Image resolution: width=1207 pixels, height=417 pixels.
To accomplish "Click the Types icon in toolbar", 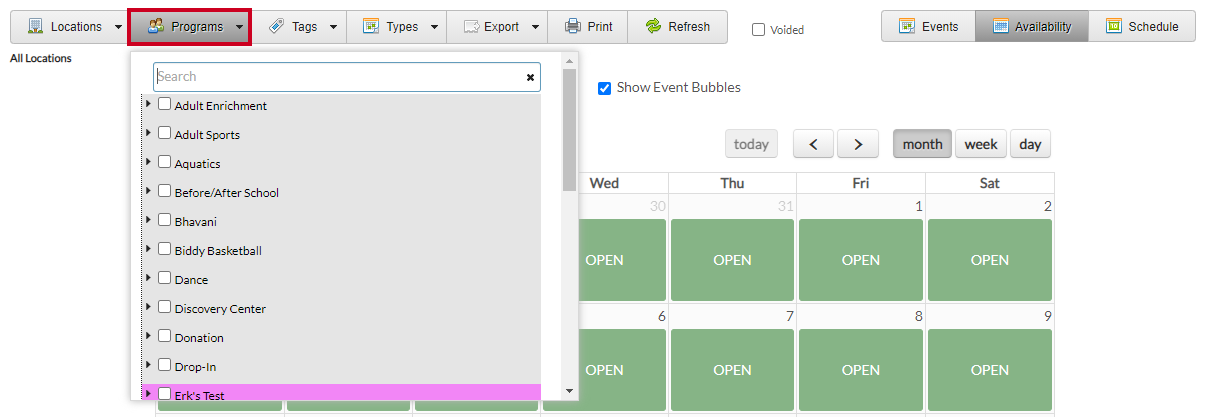I will point(371,27).
